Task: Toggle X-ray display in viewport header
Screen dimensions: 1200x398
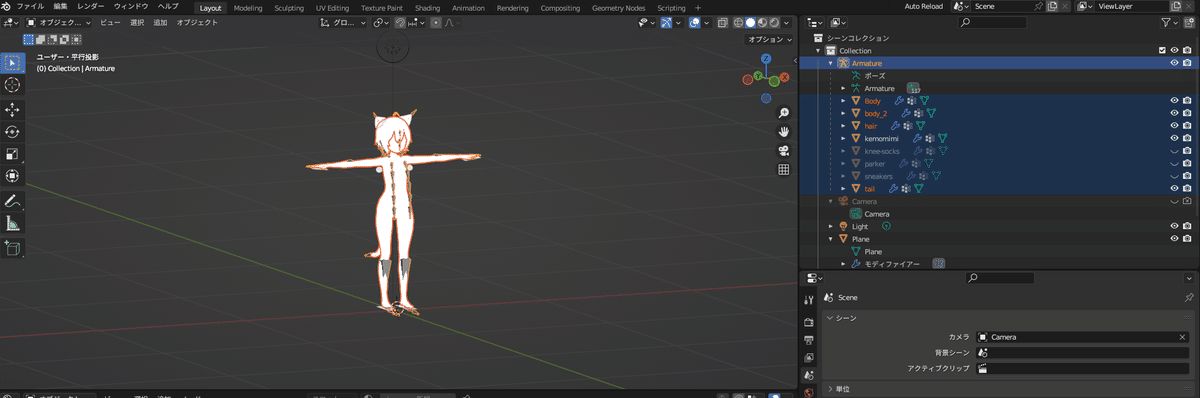Action: click(722, 22)
